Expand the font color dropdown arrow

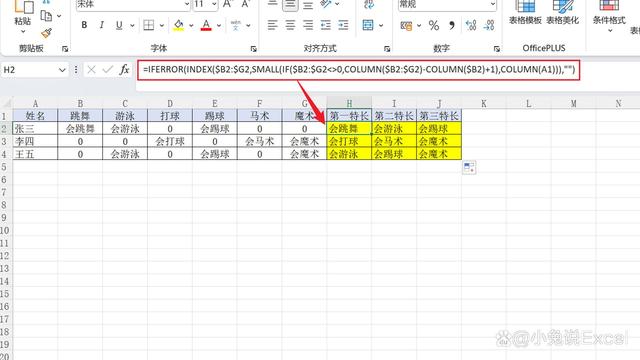point(219,26)
